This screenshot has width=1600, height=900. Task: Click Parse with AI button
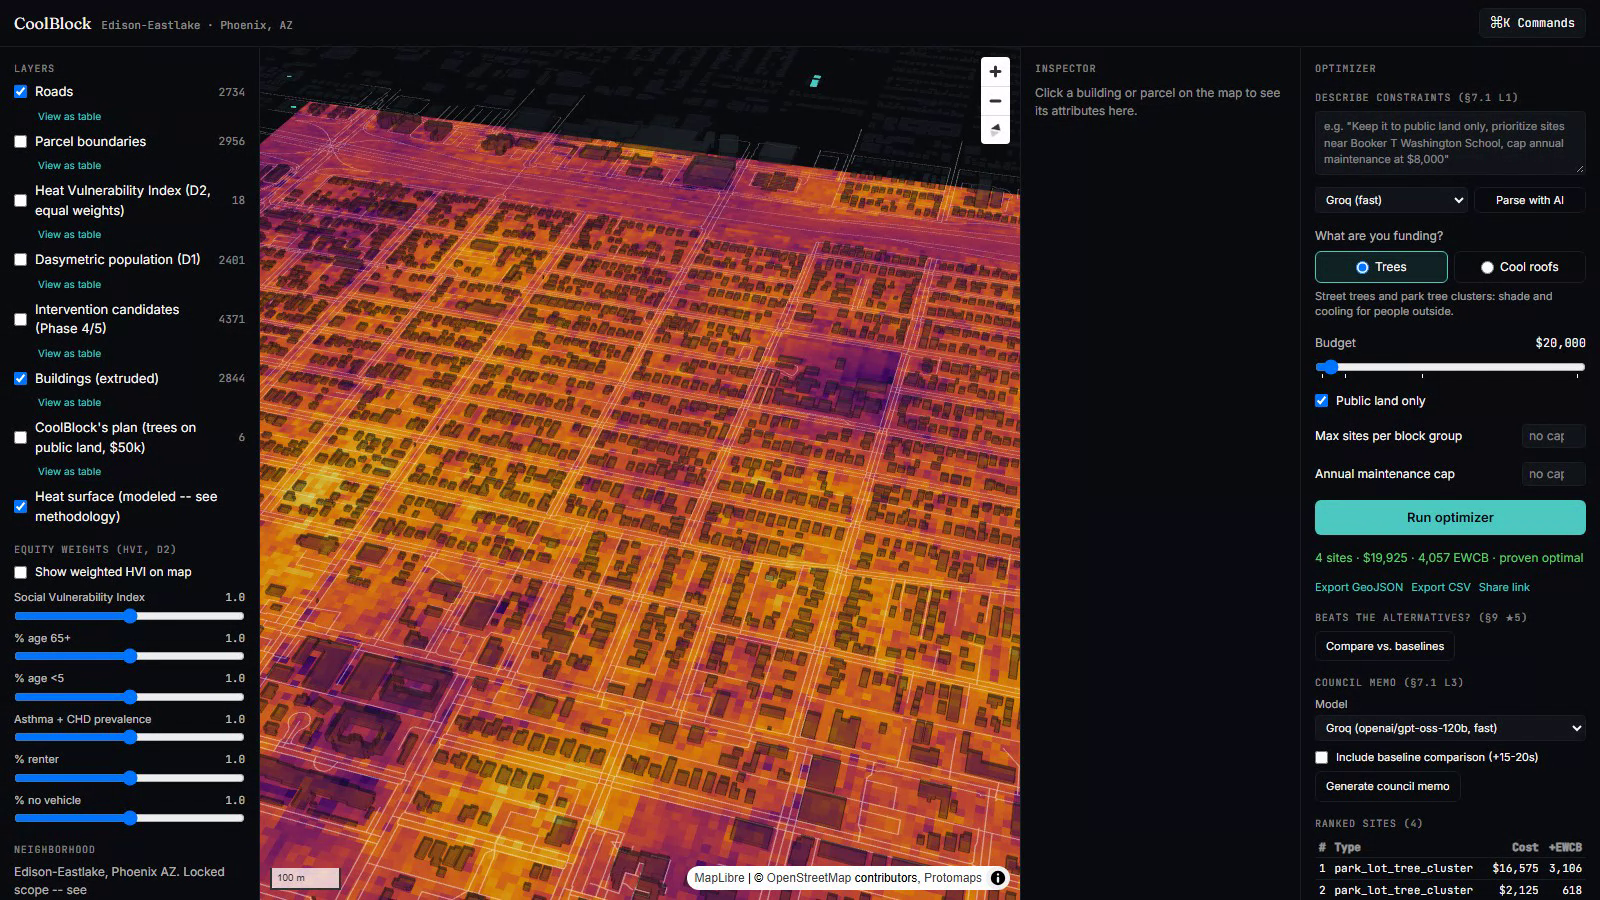(x=1530, y=200)
